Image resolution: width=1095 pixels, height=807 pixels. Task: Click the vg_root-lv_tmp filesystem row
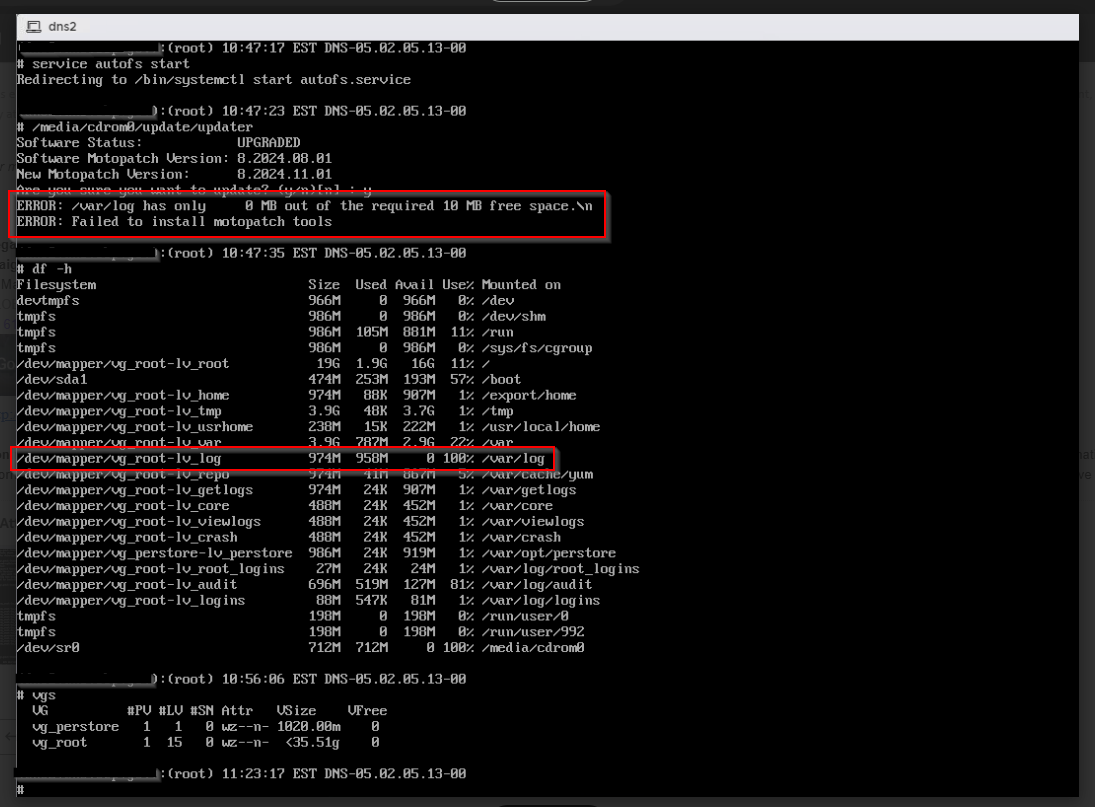point(265,411)
